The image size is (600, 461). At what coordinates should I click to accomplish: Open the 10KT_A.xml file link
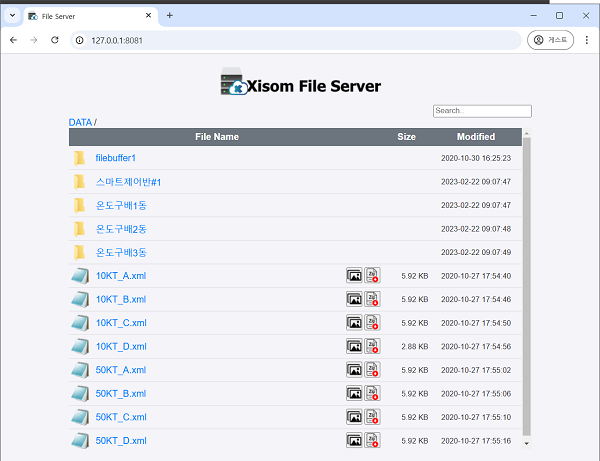click(x=121, y=276)
